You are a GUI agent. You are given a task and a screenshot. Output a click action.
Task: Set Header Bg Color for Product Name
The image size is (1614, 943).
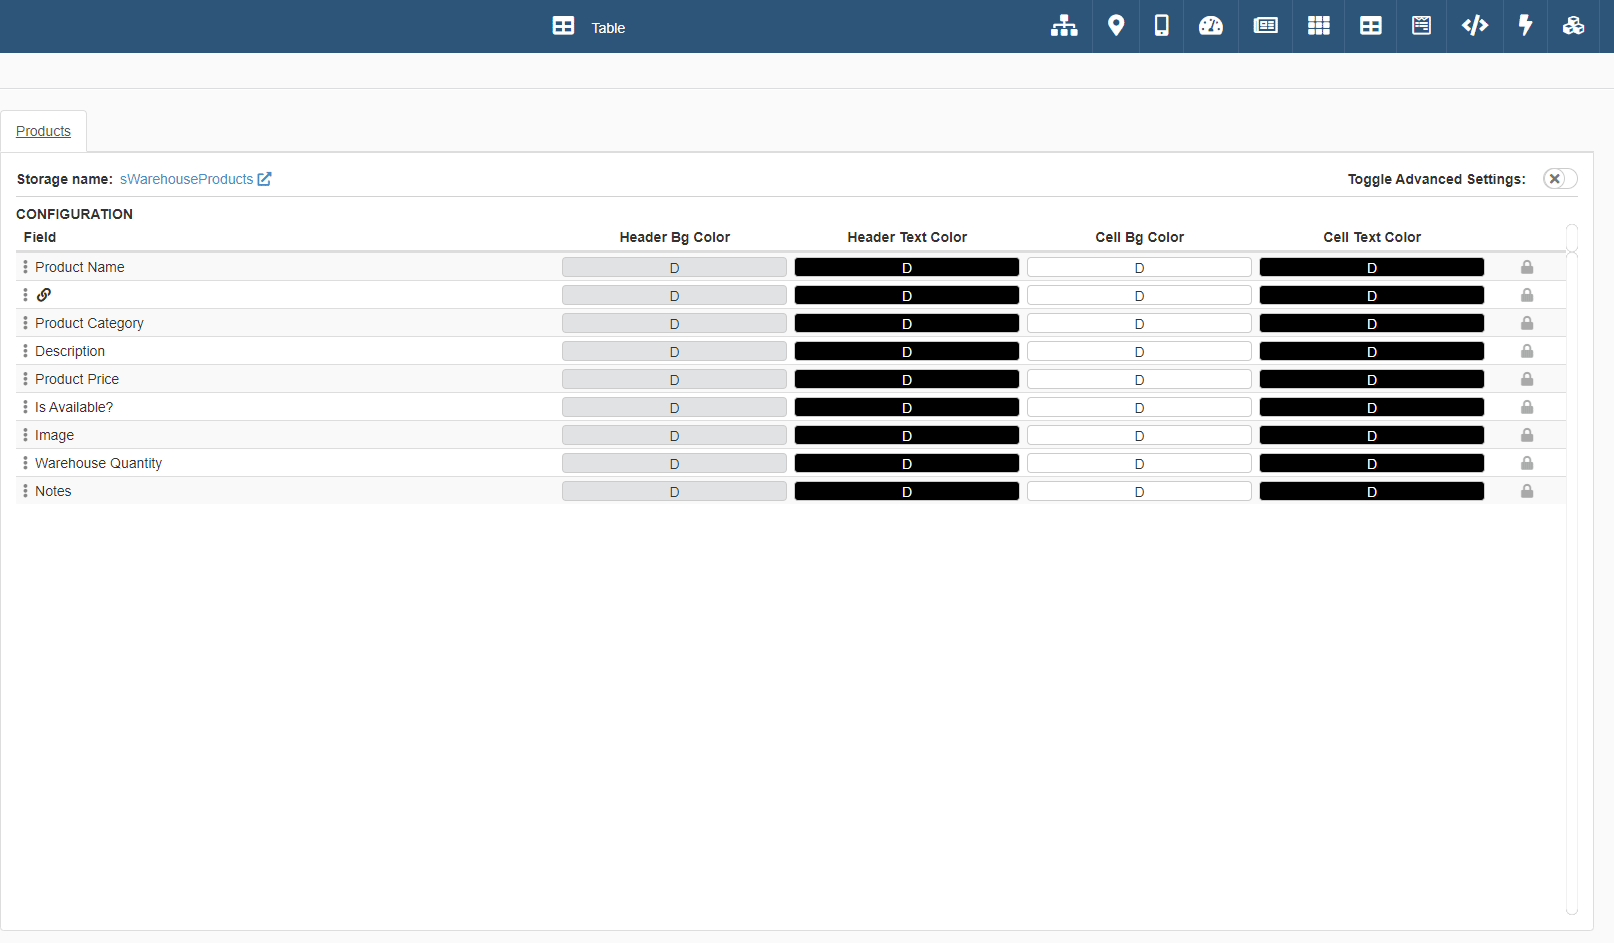[x=674, y=267]
